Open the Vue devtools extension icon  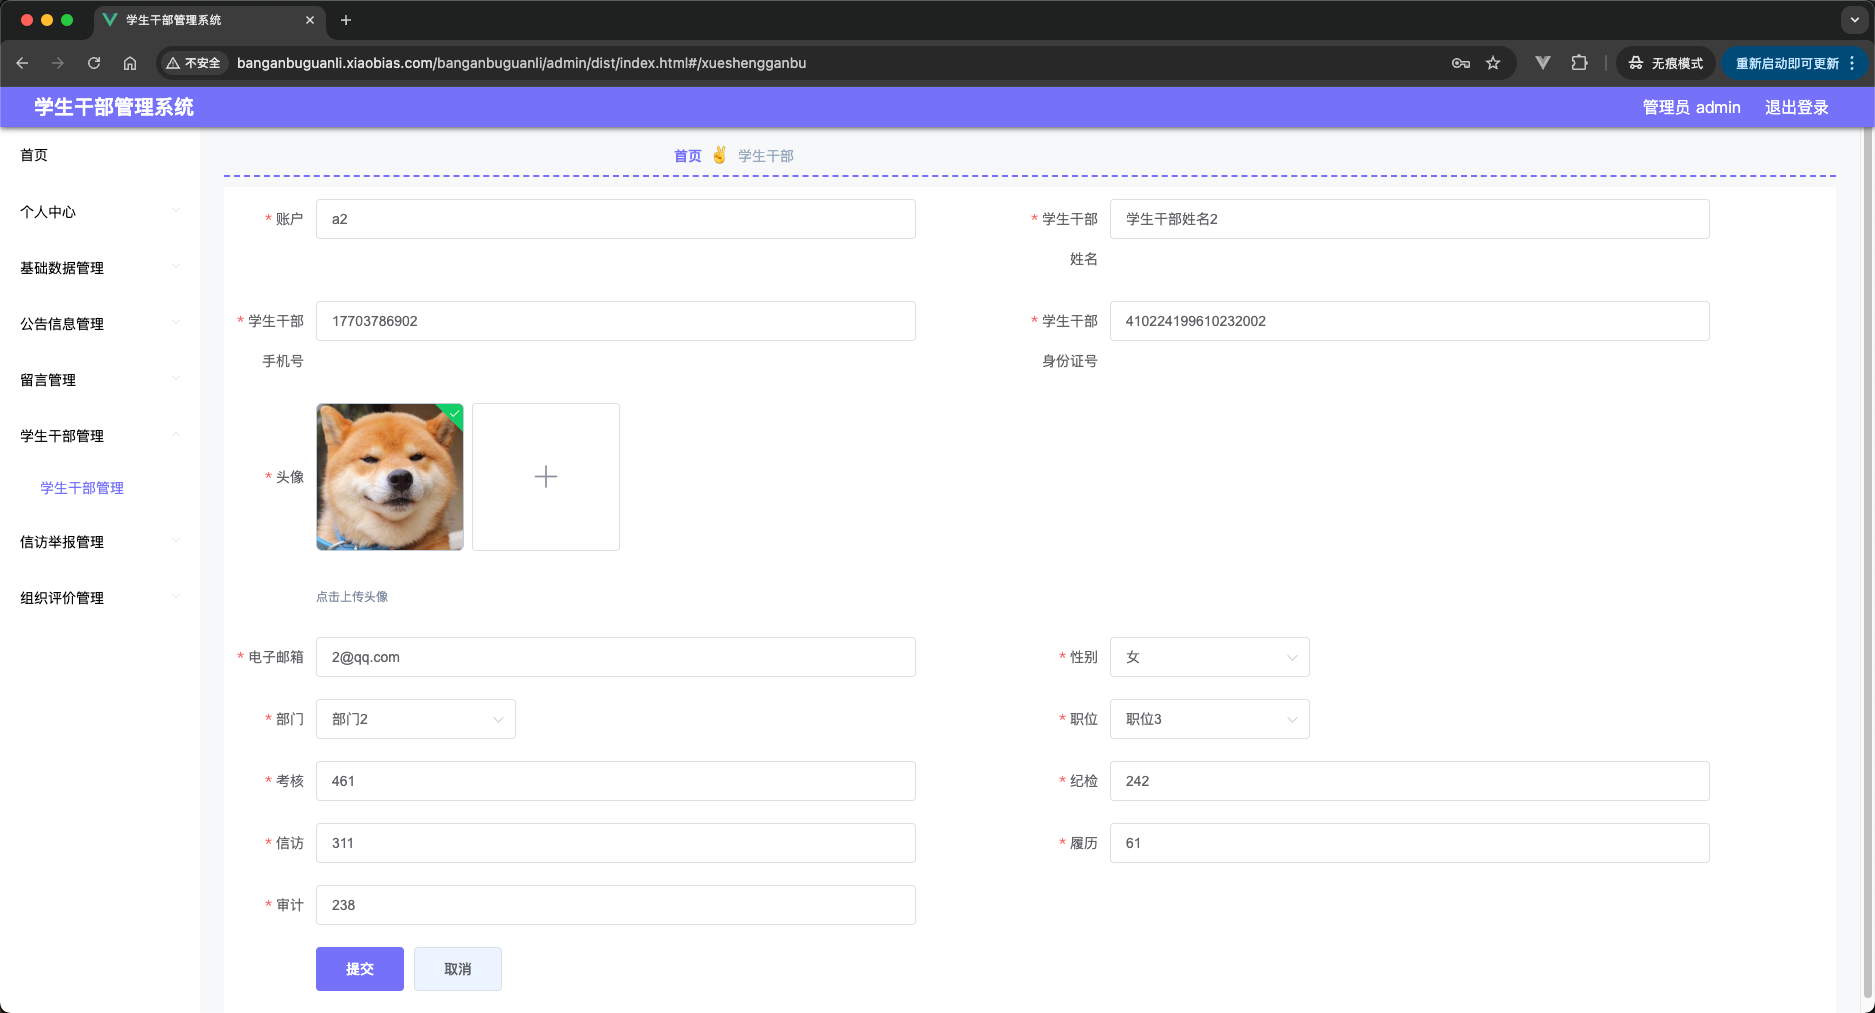coord(1543,63)
